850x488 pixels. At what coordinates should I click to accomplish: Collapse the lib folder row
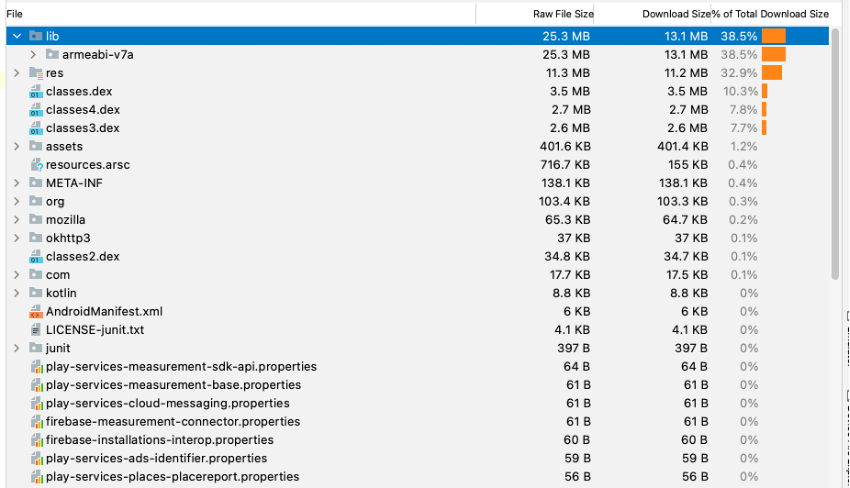coord(17,36)
